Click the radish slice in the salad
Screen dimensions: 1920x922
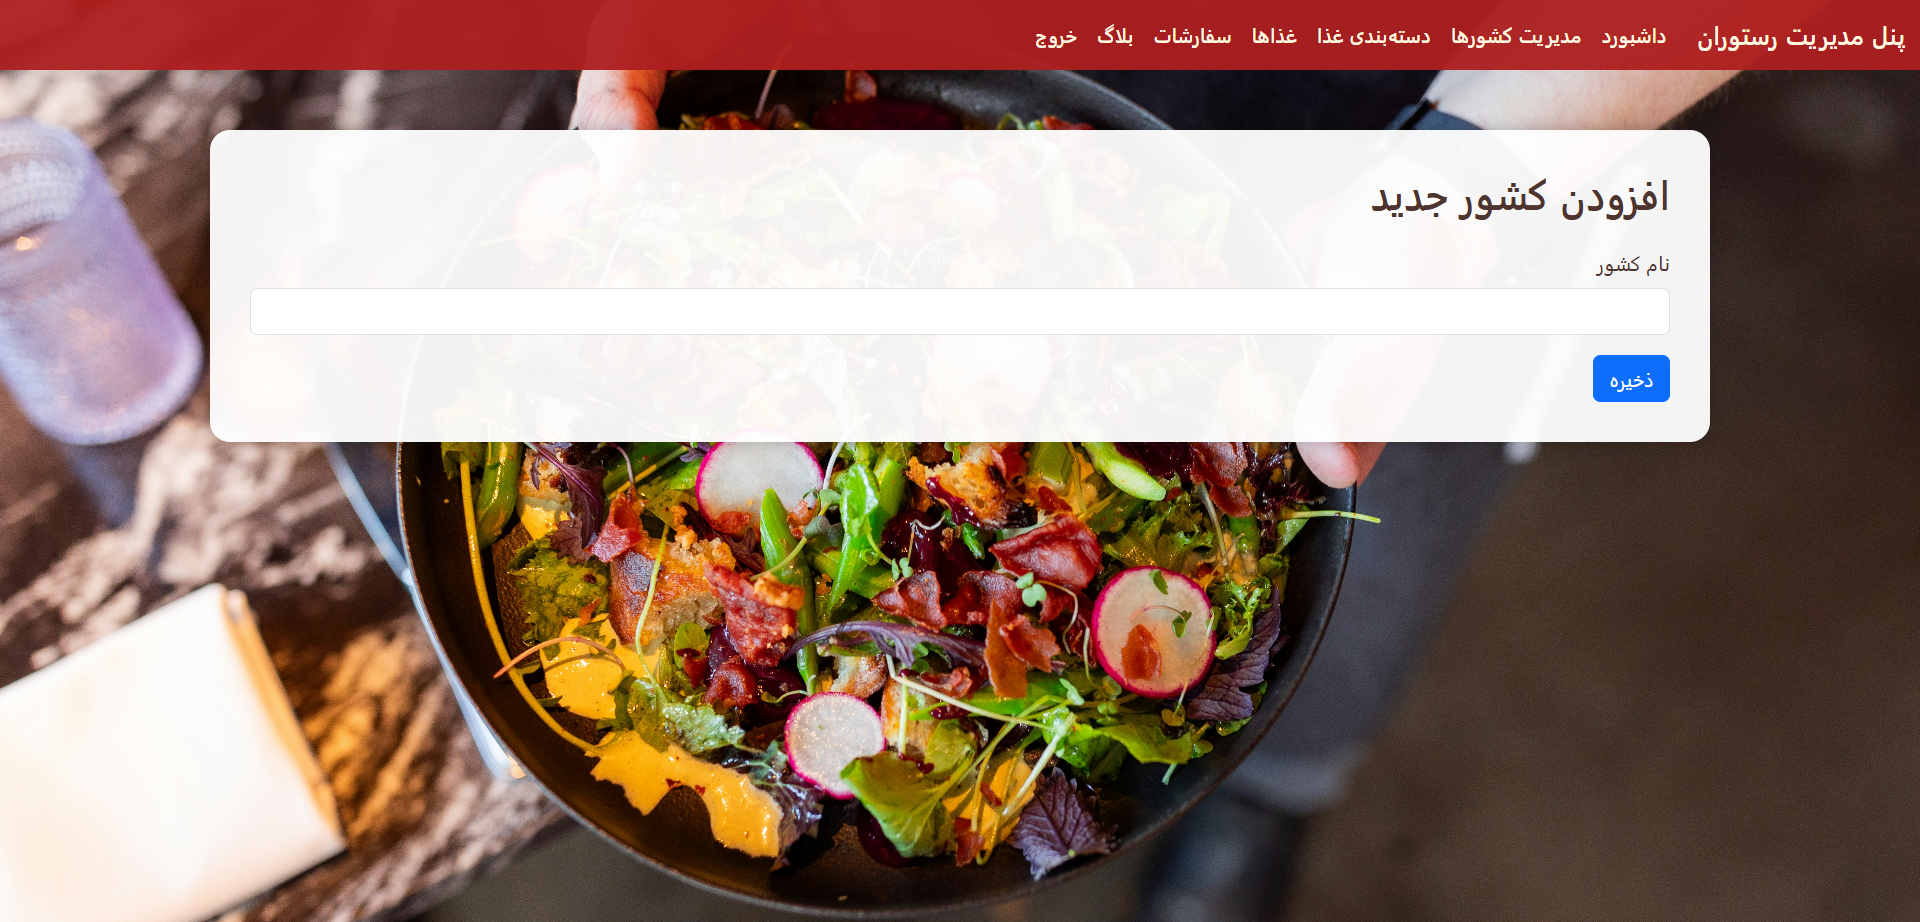(1153, 631)
